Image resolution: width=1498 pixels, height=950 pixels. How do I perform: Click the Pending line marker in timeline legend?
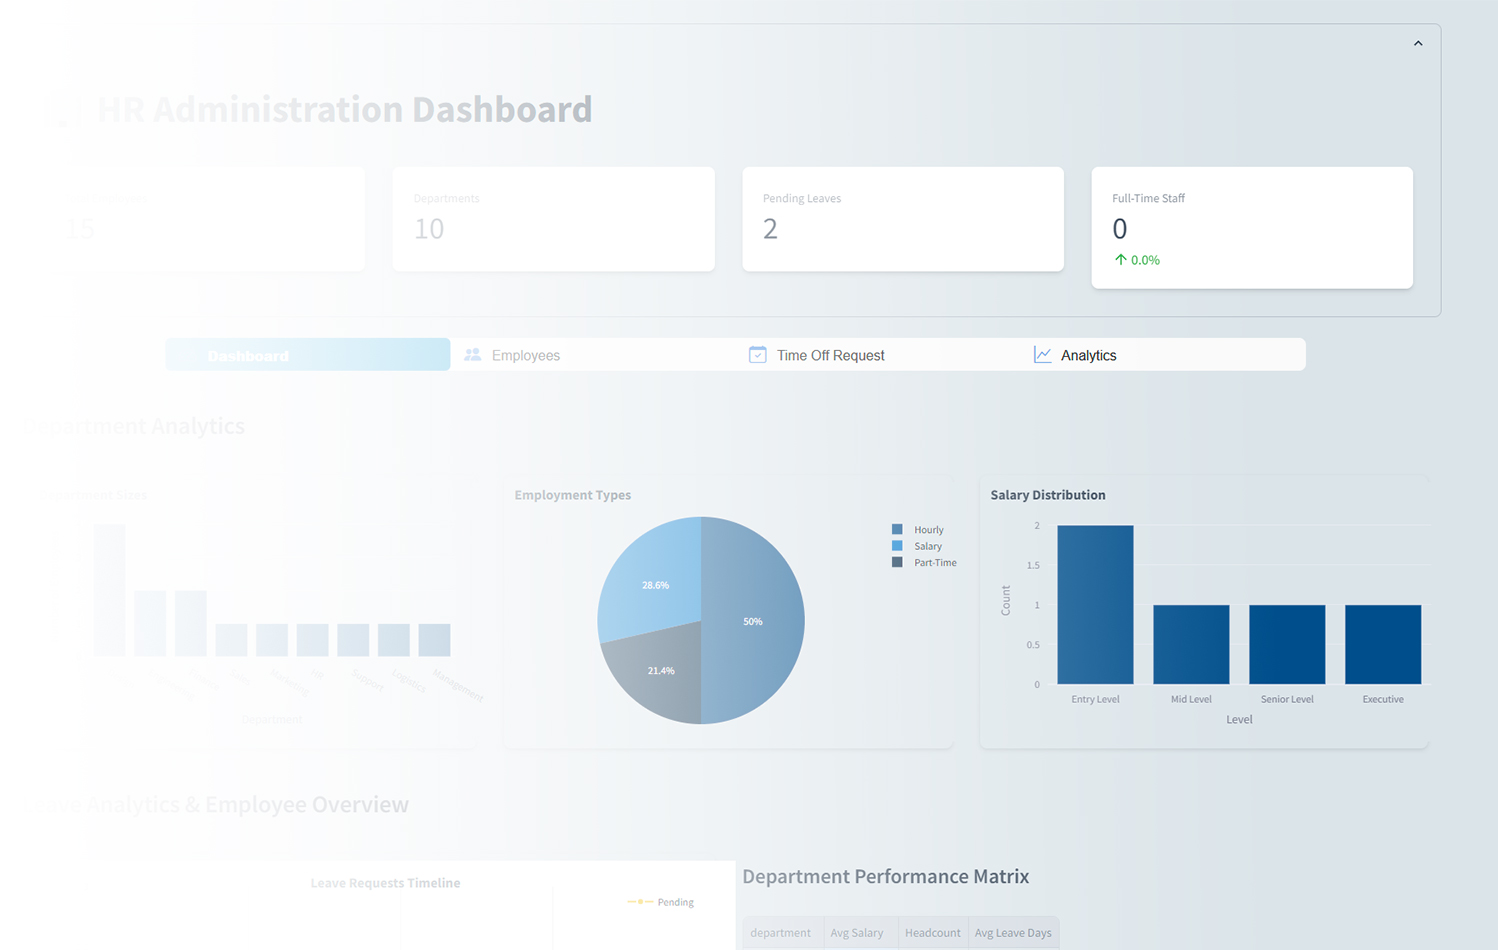pyautogui.click(x=640, y=902)
